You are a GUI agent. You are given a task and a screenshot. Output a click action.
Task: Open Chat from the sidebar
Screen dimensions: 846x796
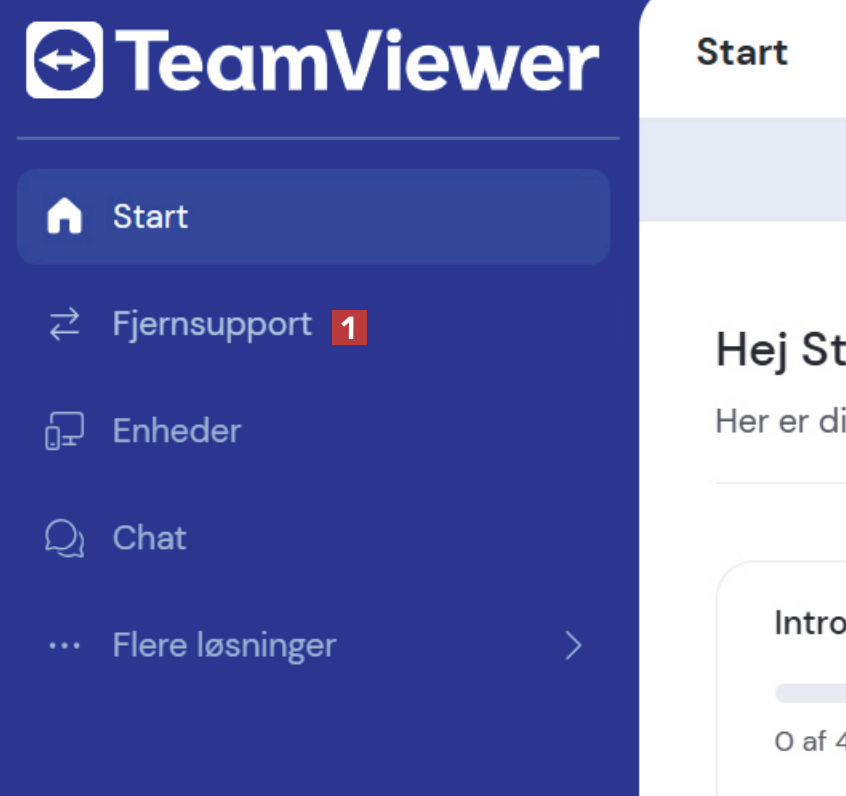pyautogui.click(x=150, y=538)
